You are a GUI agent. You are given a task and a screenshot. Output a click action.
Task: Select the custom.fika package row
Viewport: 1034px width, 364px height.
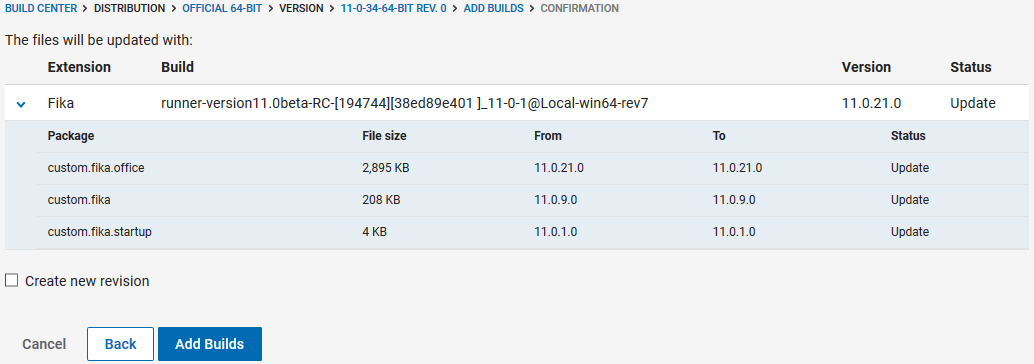(533, 200)
